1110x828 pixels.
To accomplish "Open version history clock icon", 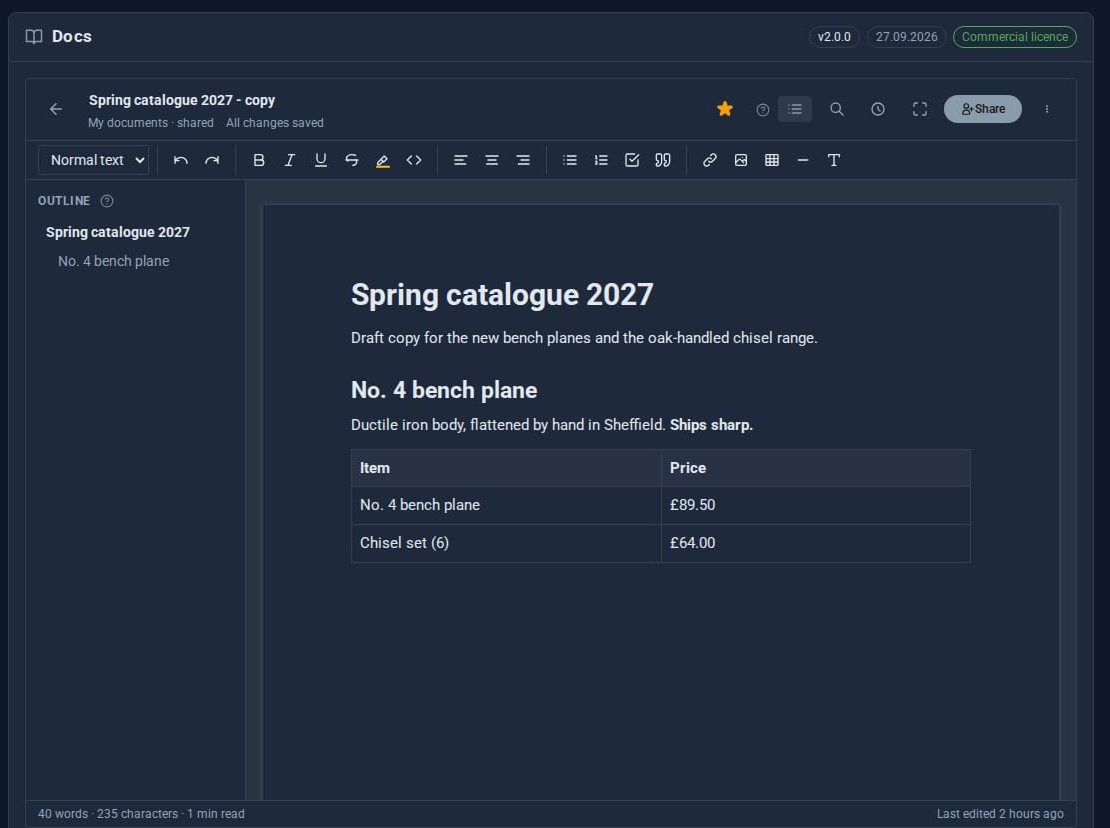I will (878, 109).
